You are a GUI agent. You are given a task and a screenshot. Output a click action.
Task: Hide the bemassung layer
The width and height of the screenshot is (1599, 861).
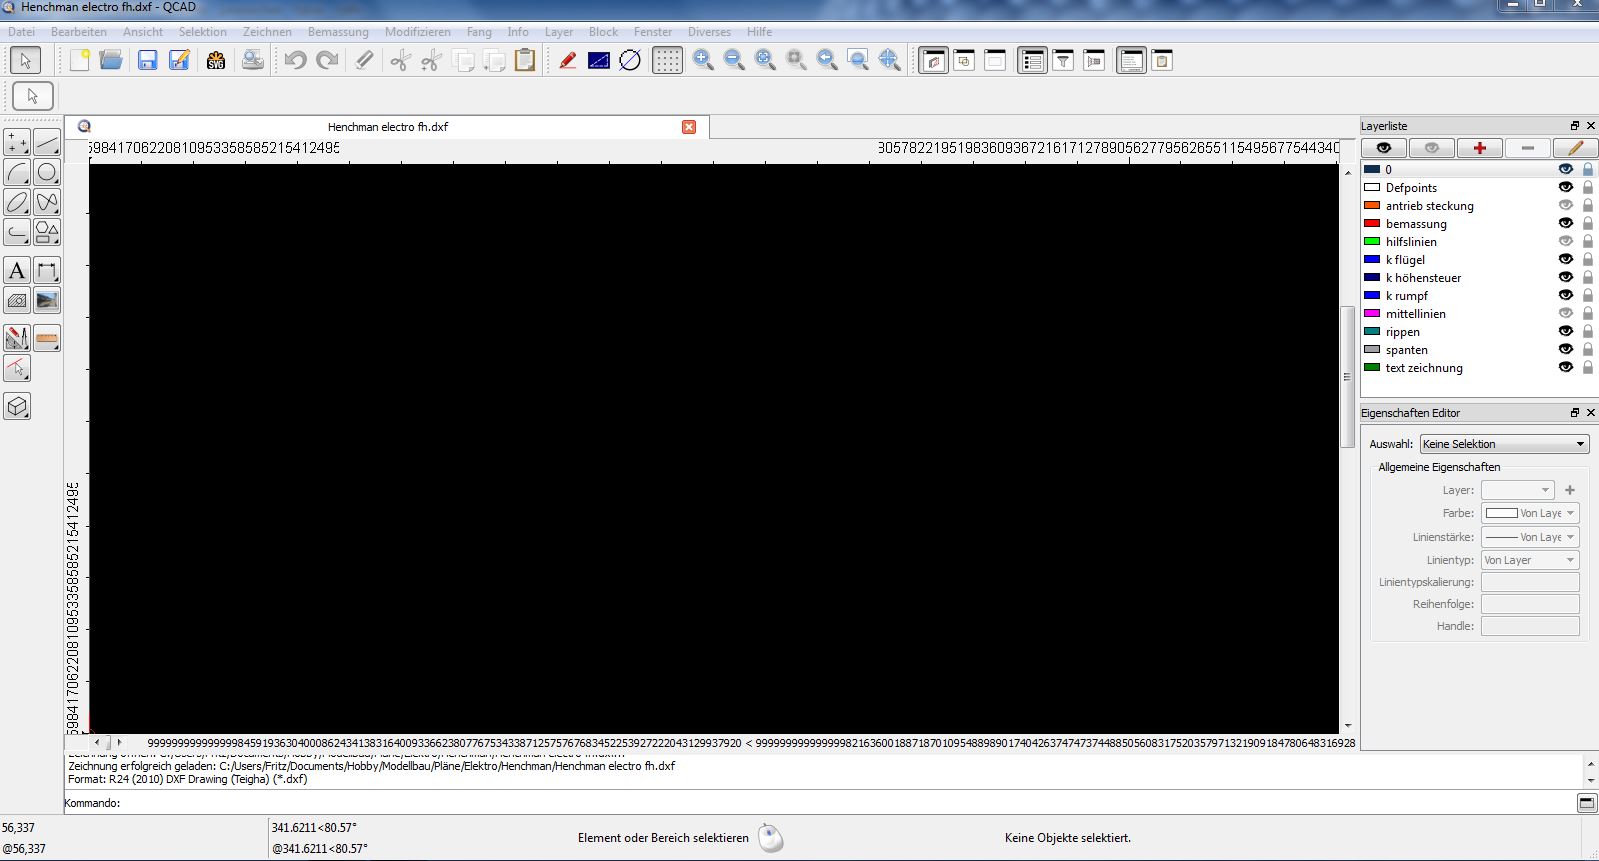coord(1566,224)
